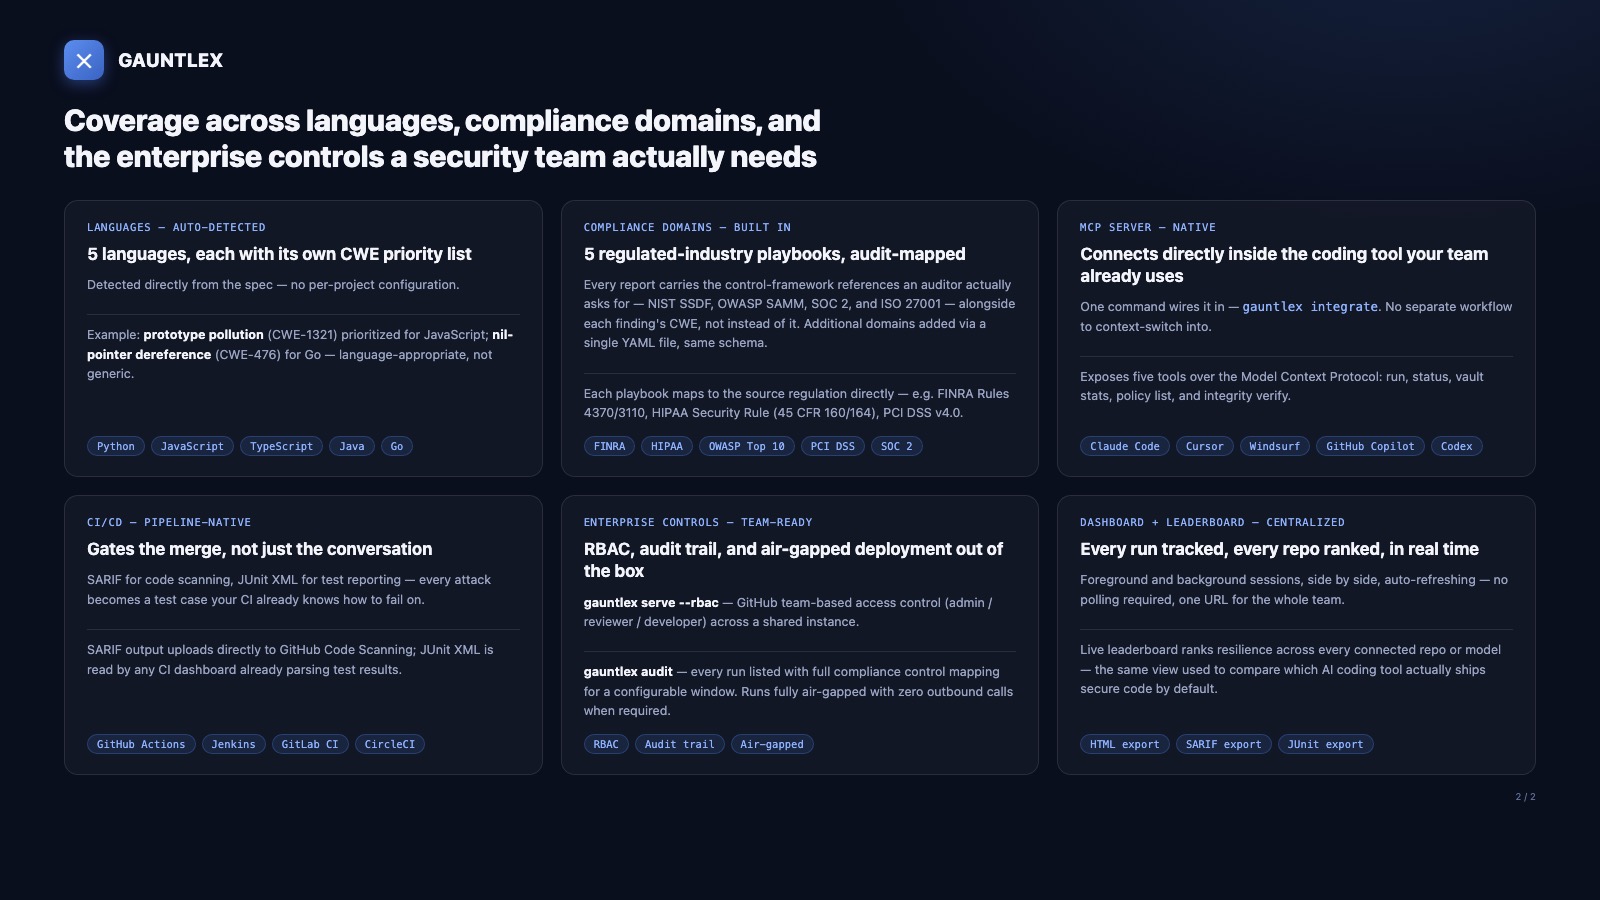Click 'CI/CD — PIPELINE-NATIVE' label
Image resolution: width=1600 pixels, height=900 pixels.
coord(169,522)
